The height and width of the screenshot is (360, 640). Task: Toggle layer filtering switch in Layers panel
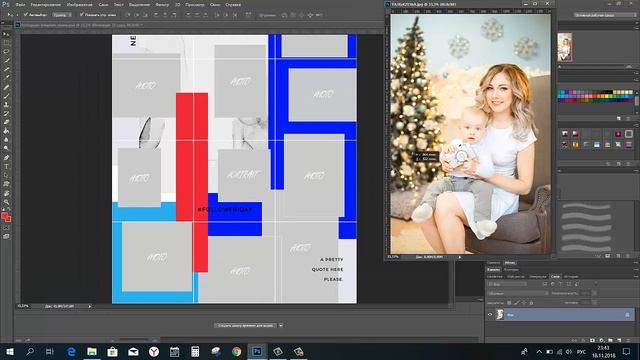[596, 284]
